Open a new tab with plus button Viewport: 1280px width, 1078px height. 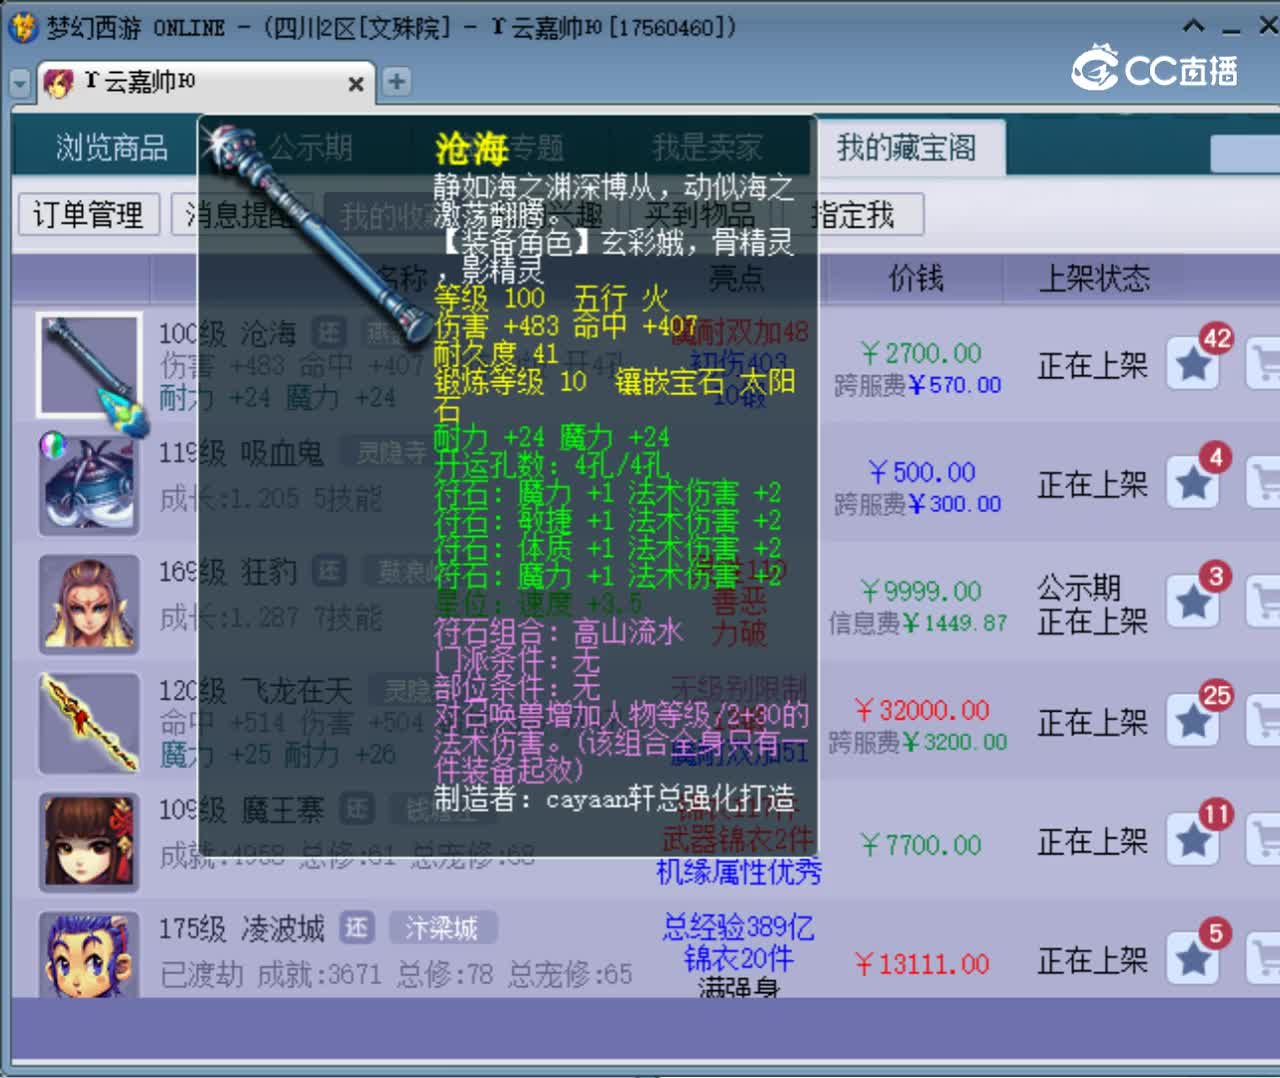[397, 82]
